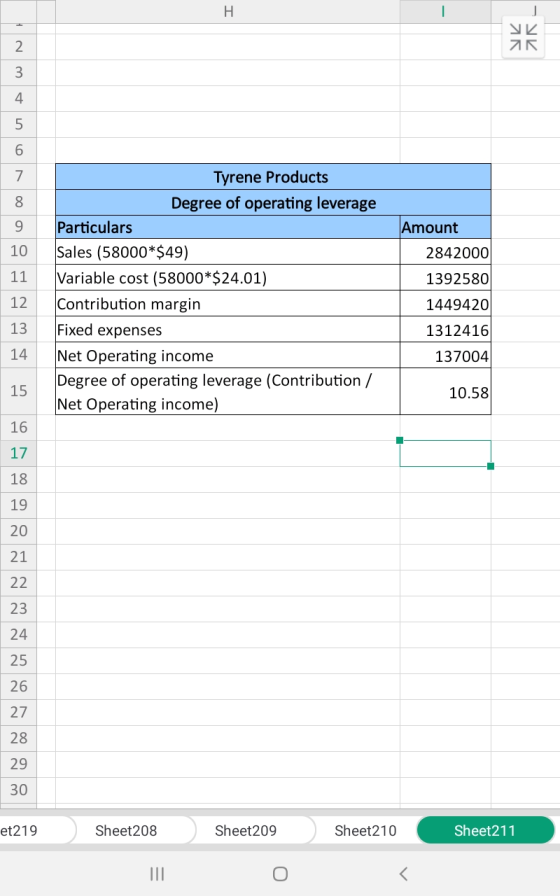Tap the exit full-screen collapse icon
Screen dimensions: 560x896
523,37
